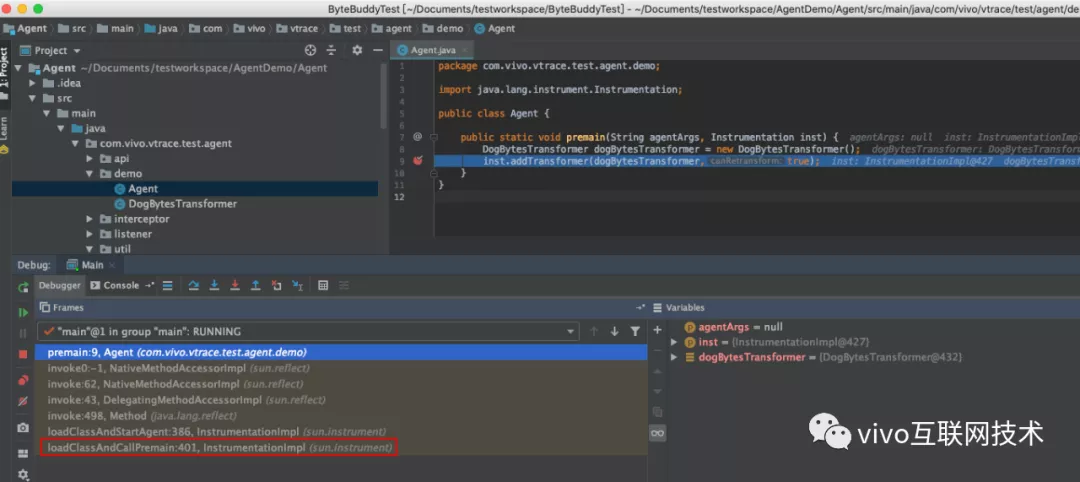Expand the api package
Screen dimensions: 1080x482
pos(90,159)
